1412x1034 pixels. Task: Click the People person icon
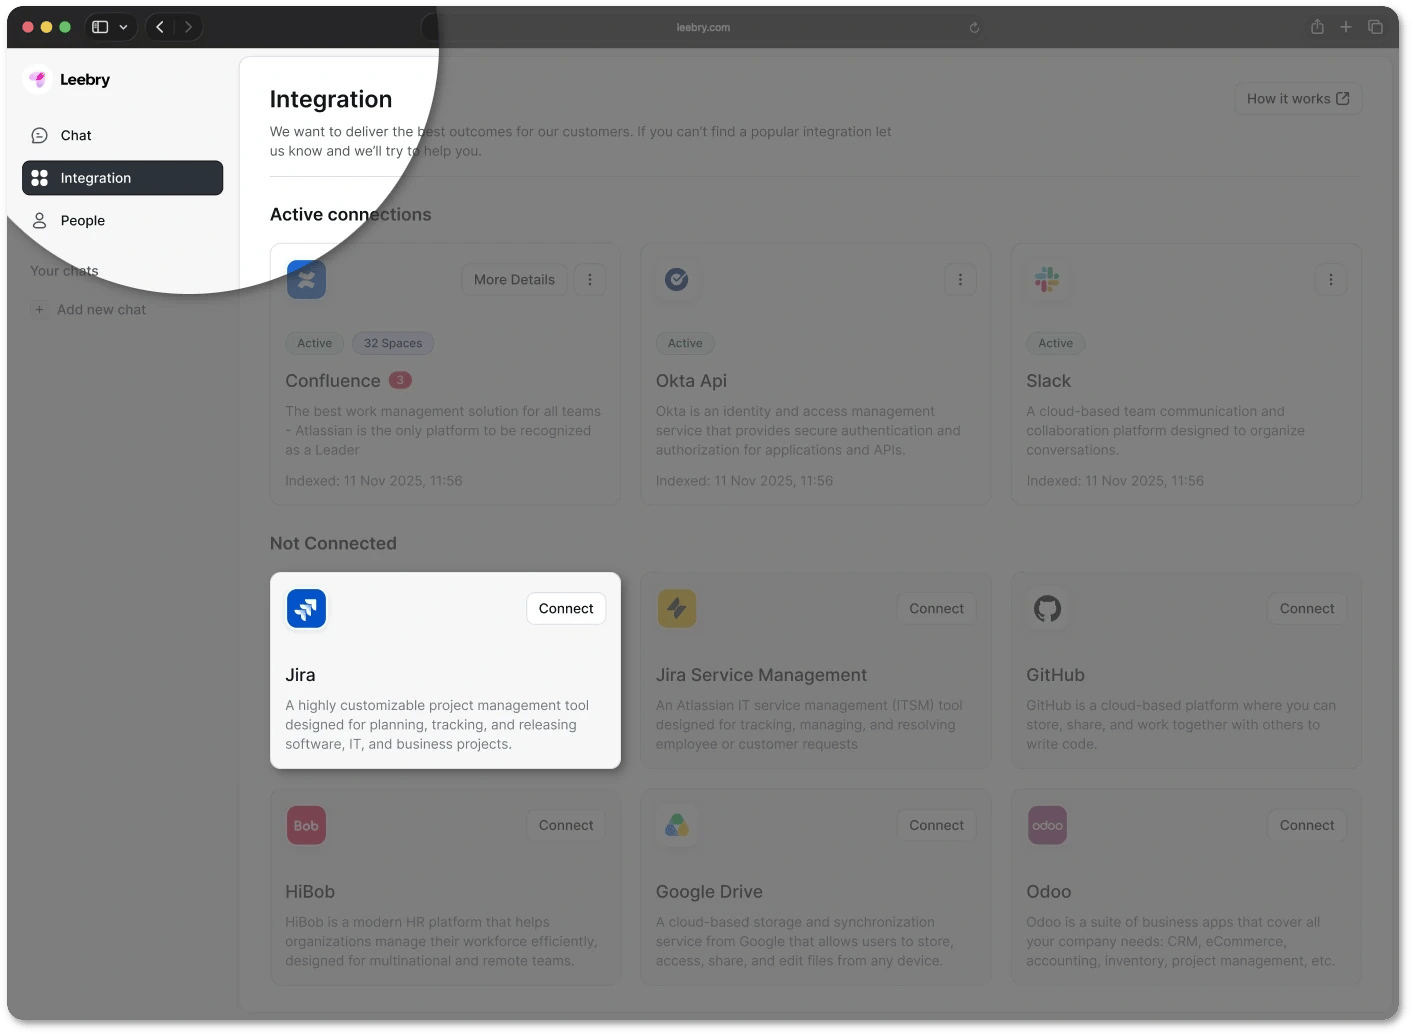click(x=40, y=221)
